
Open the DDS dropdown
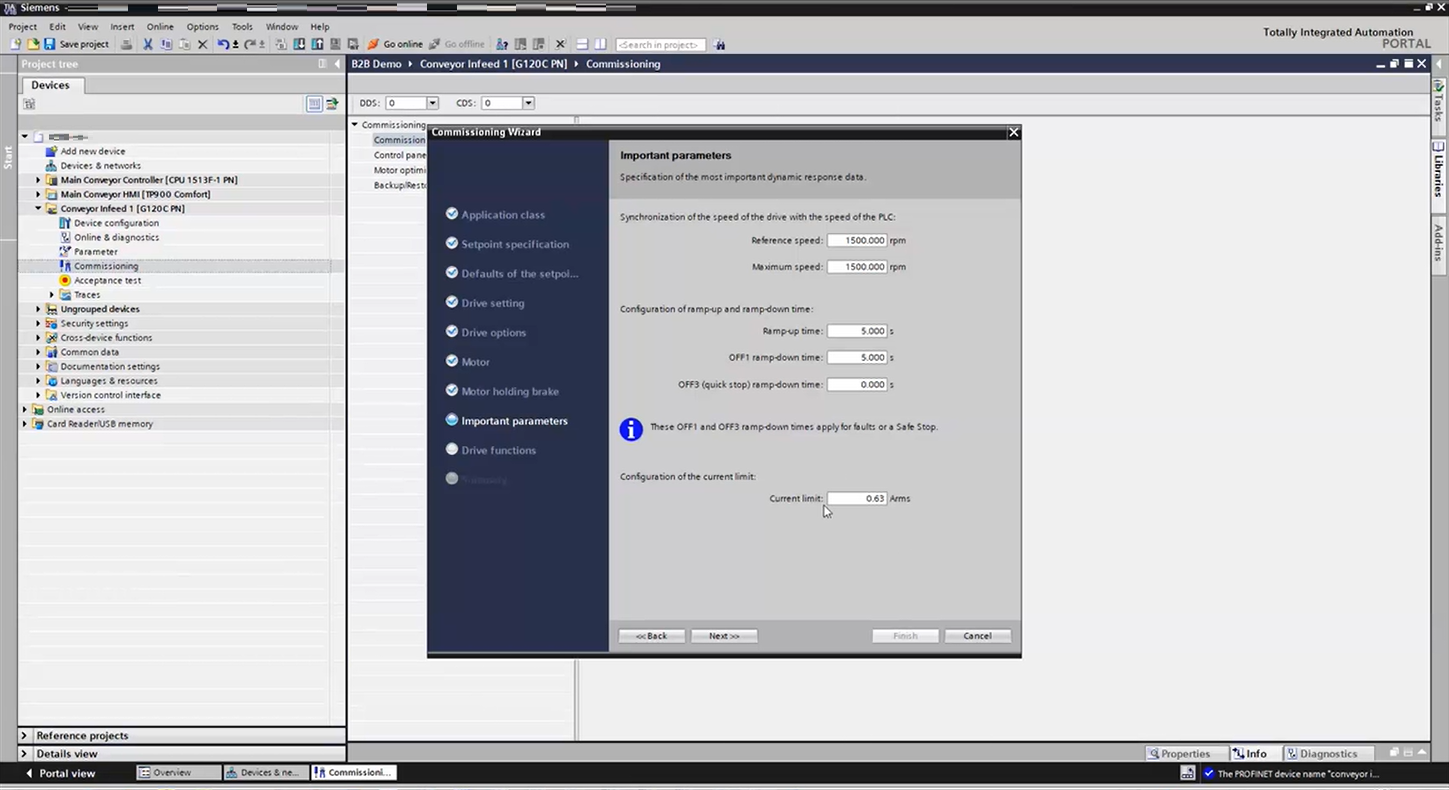tap(432, 103)
